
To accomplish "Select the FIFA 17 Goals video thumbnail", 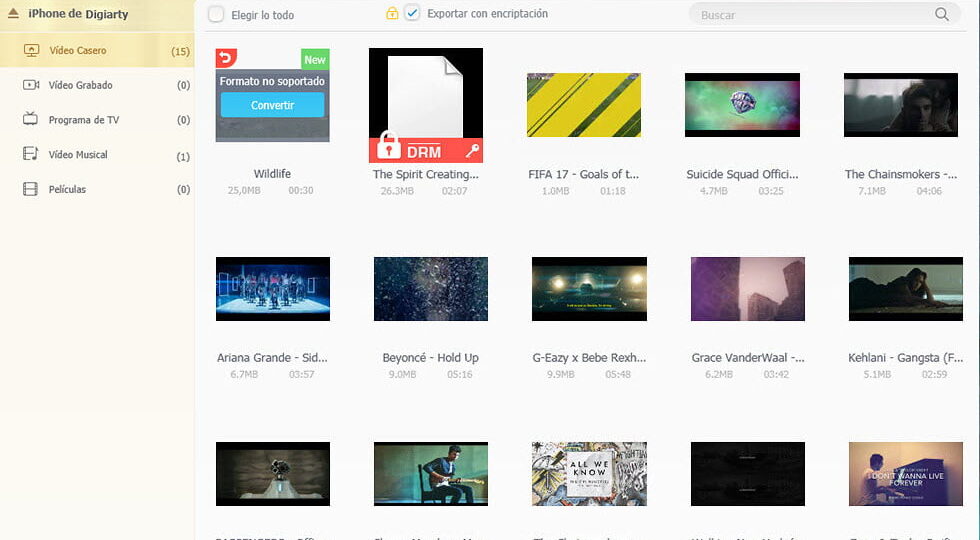I will (x=584, y=105).
